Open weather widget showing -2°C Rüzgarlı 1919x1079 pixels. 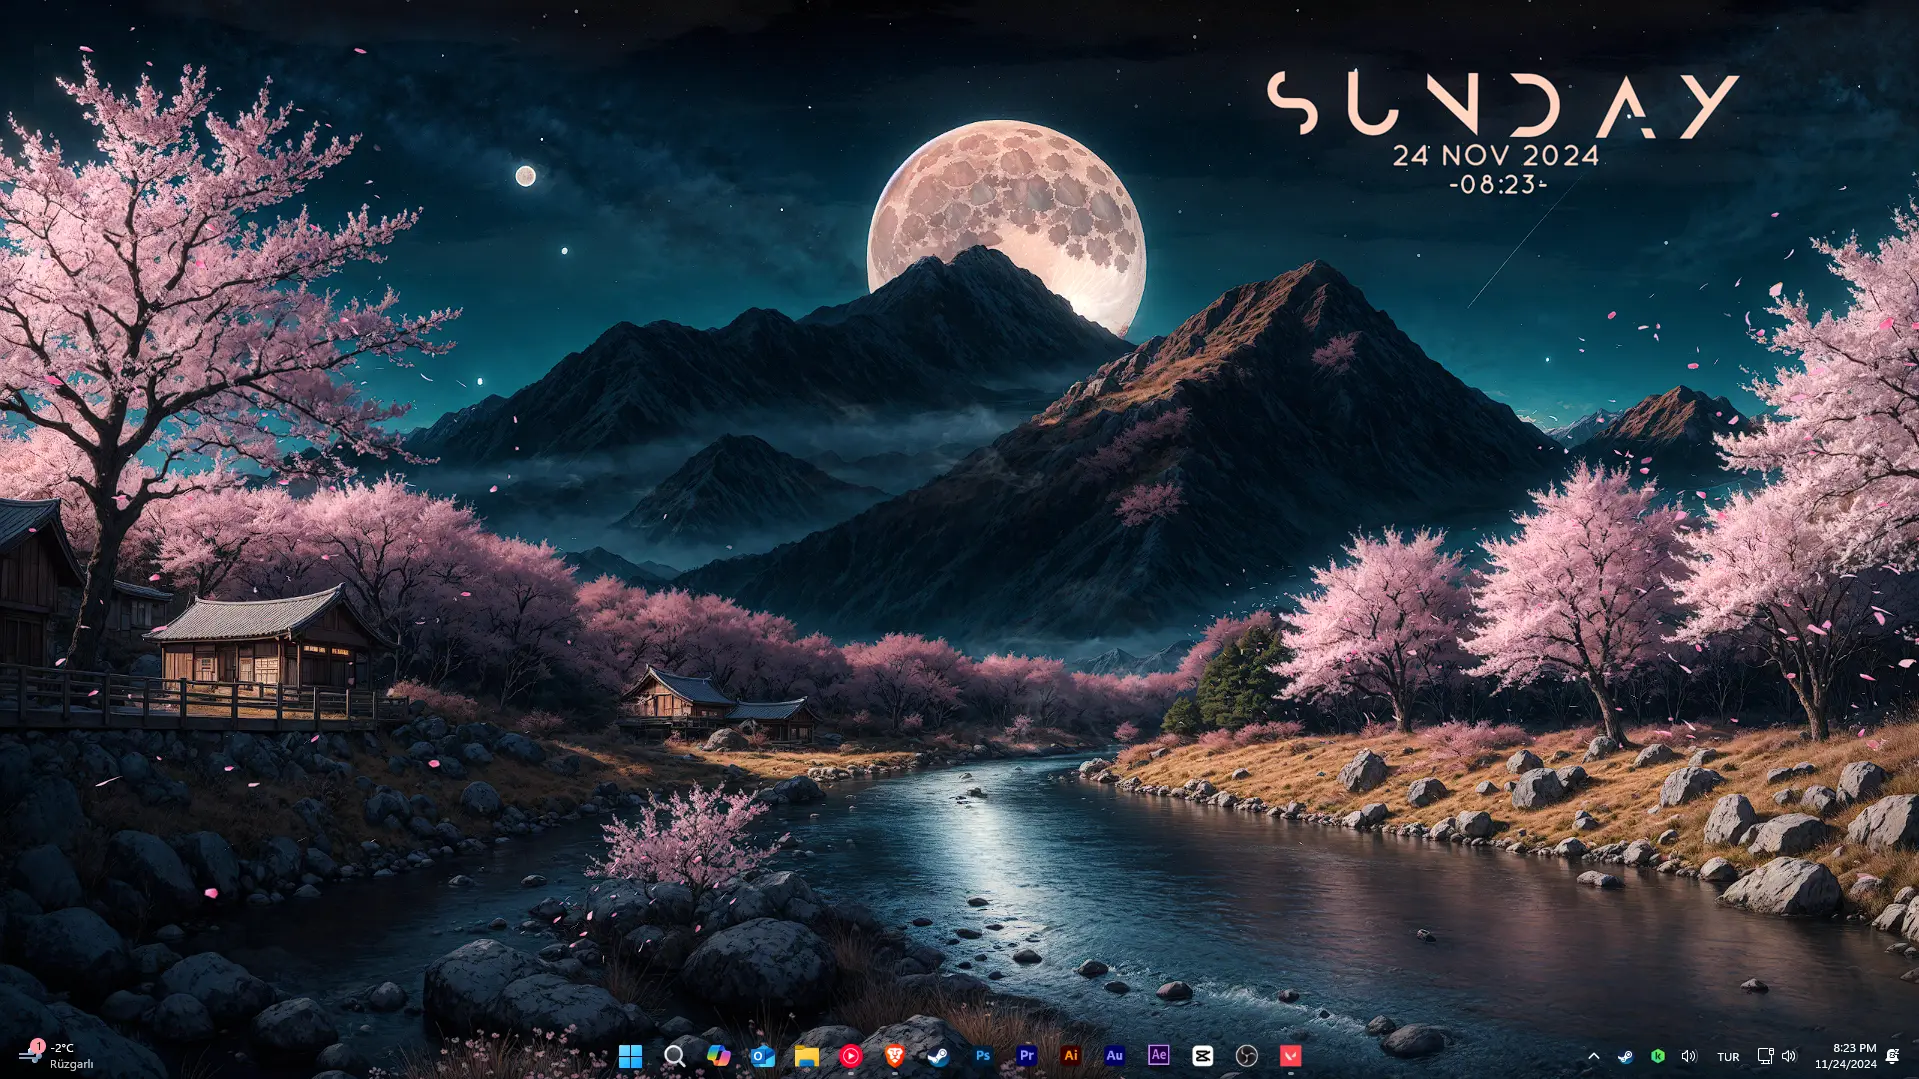click(x=57, y=1056)
